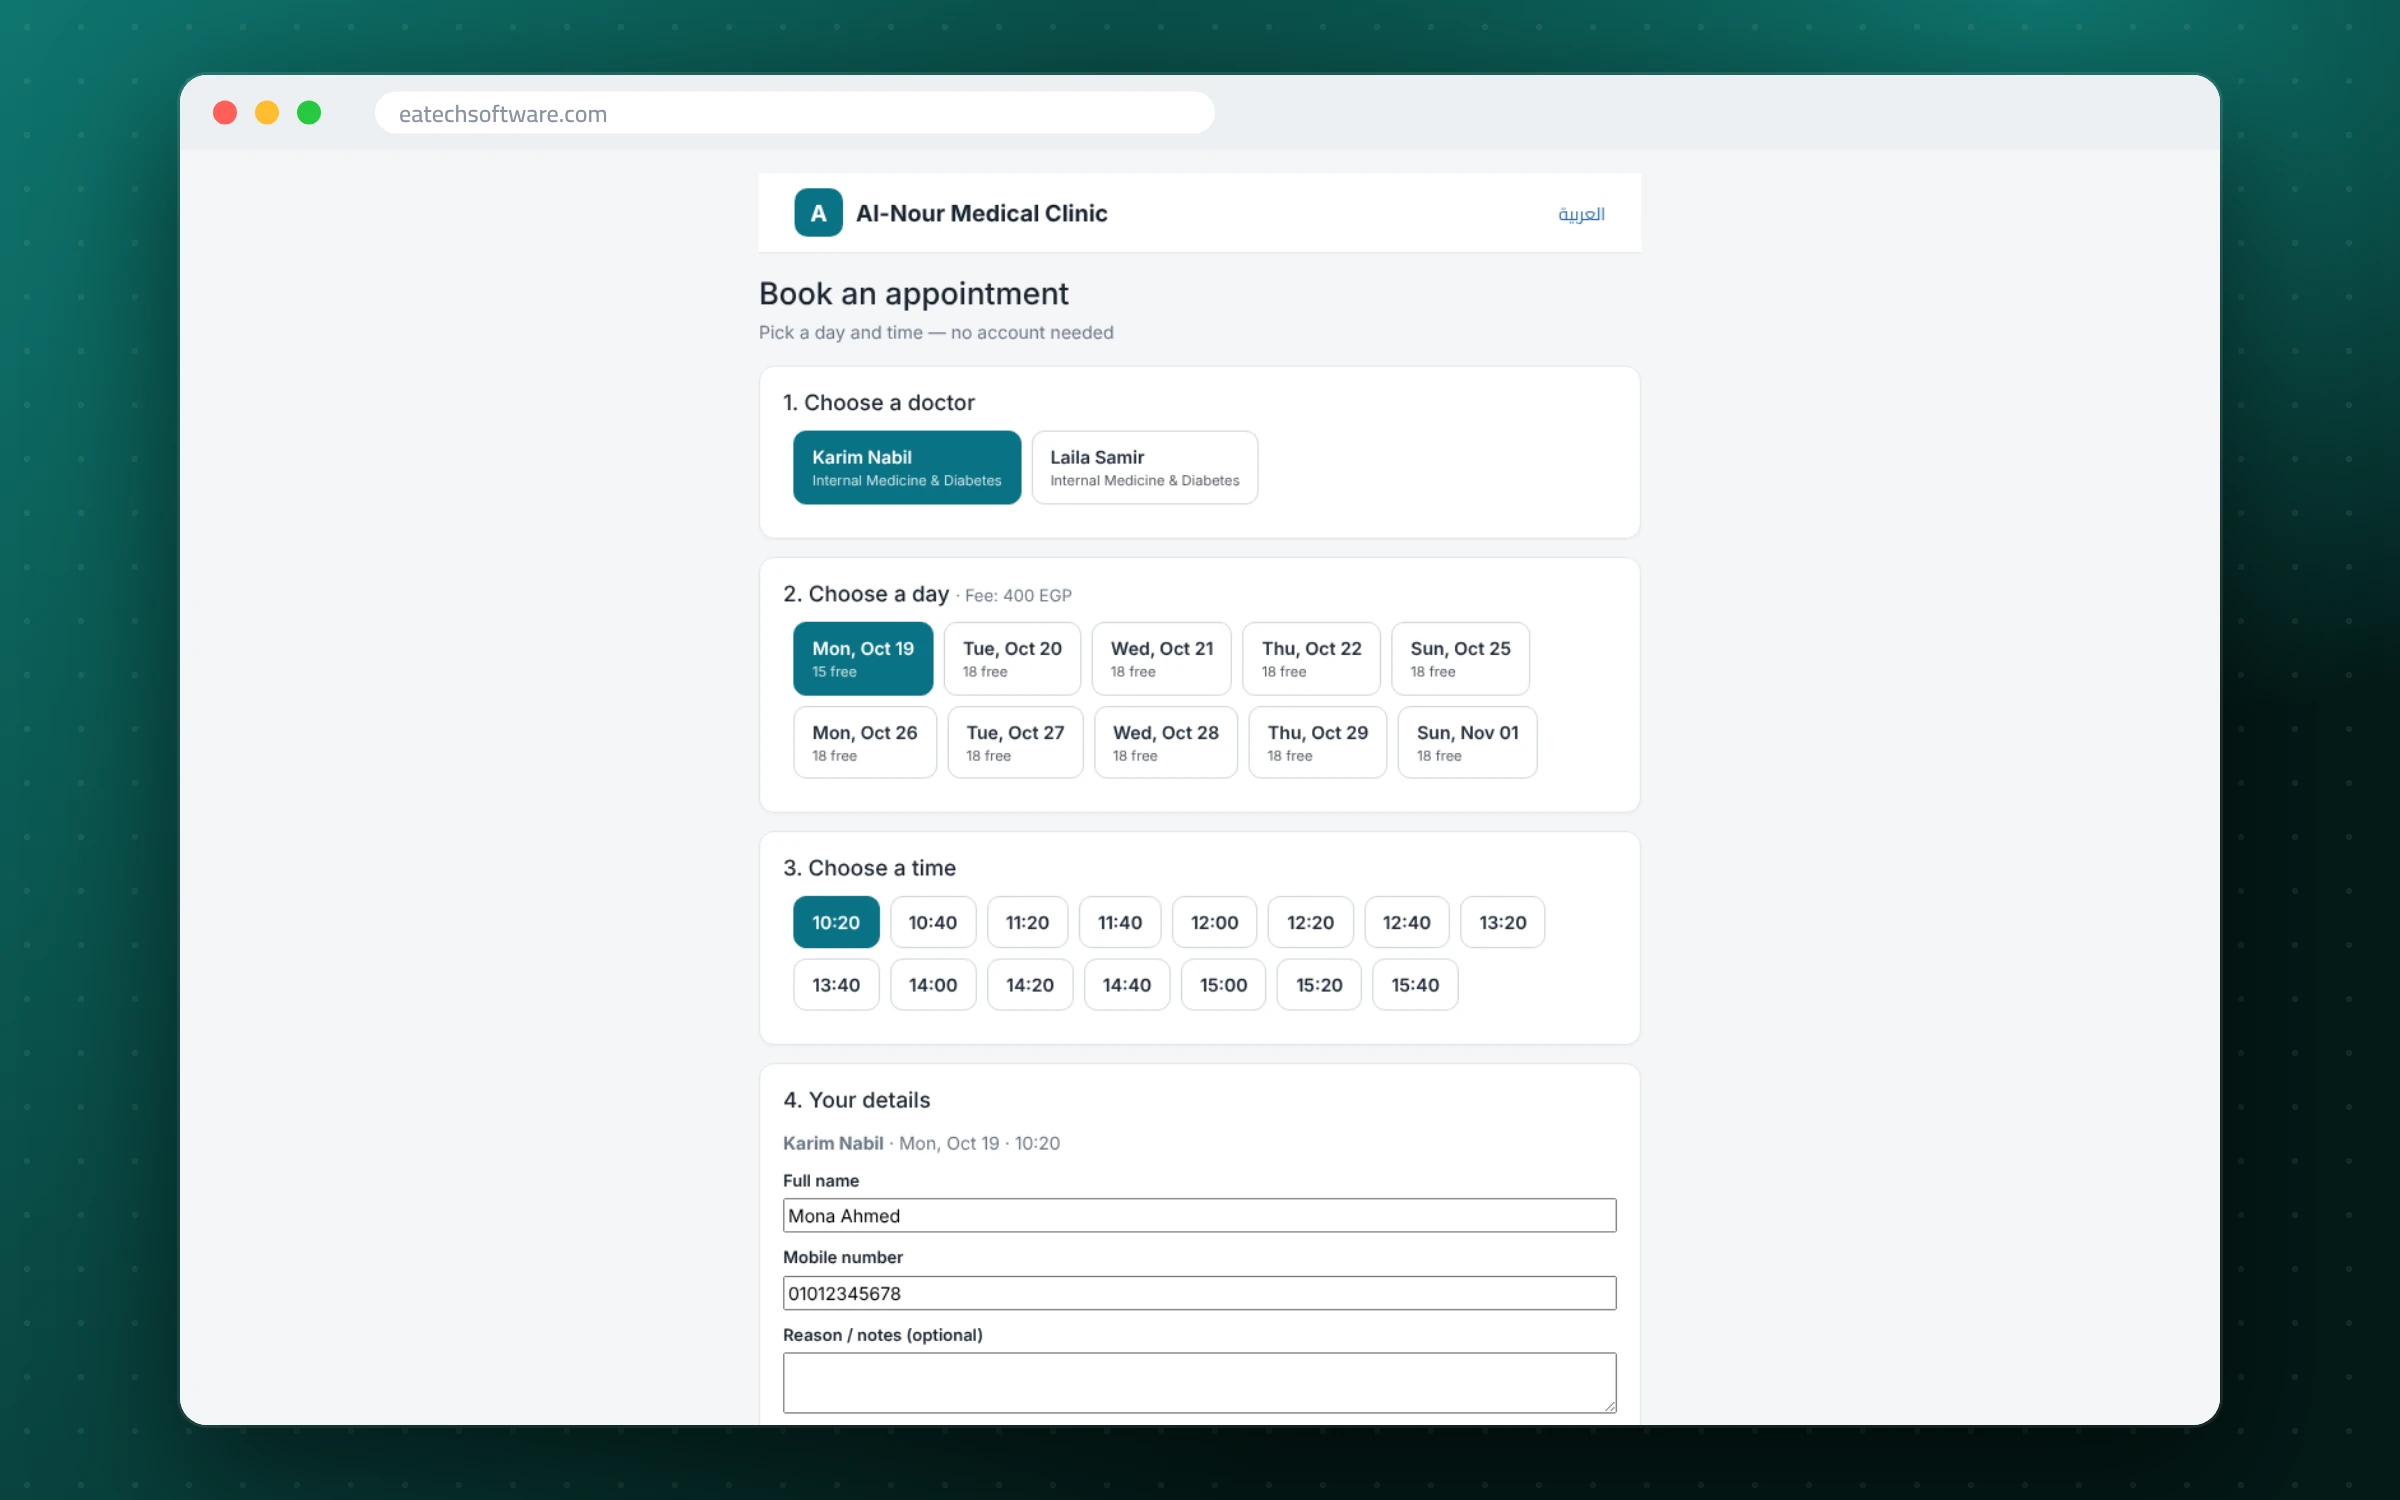Pick the 12:40 time slot

[1406, 922]
